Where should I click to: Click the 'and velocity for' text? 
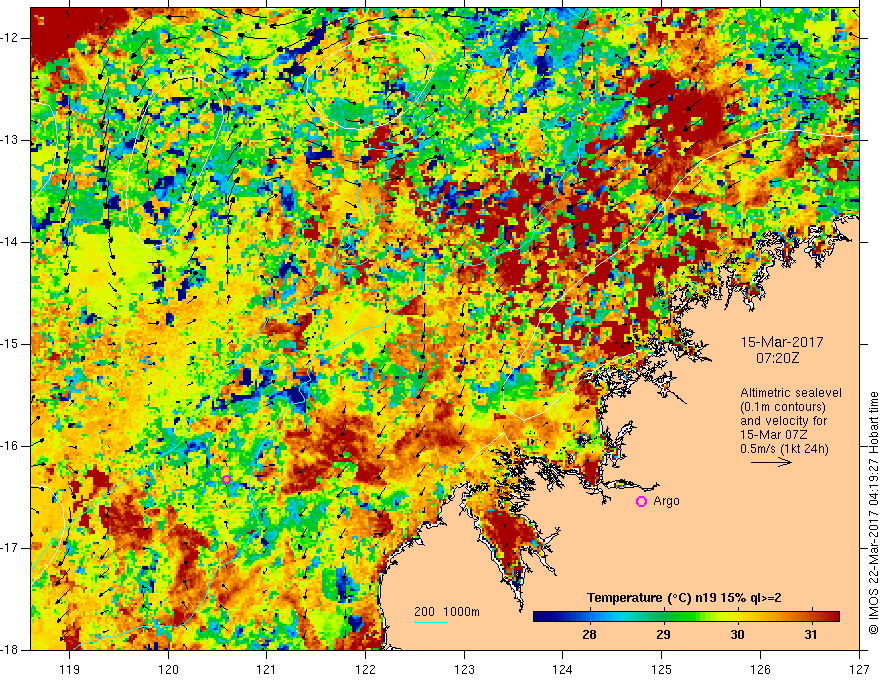[x=783, y=421]
